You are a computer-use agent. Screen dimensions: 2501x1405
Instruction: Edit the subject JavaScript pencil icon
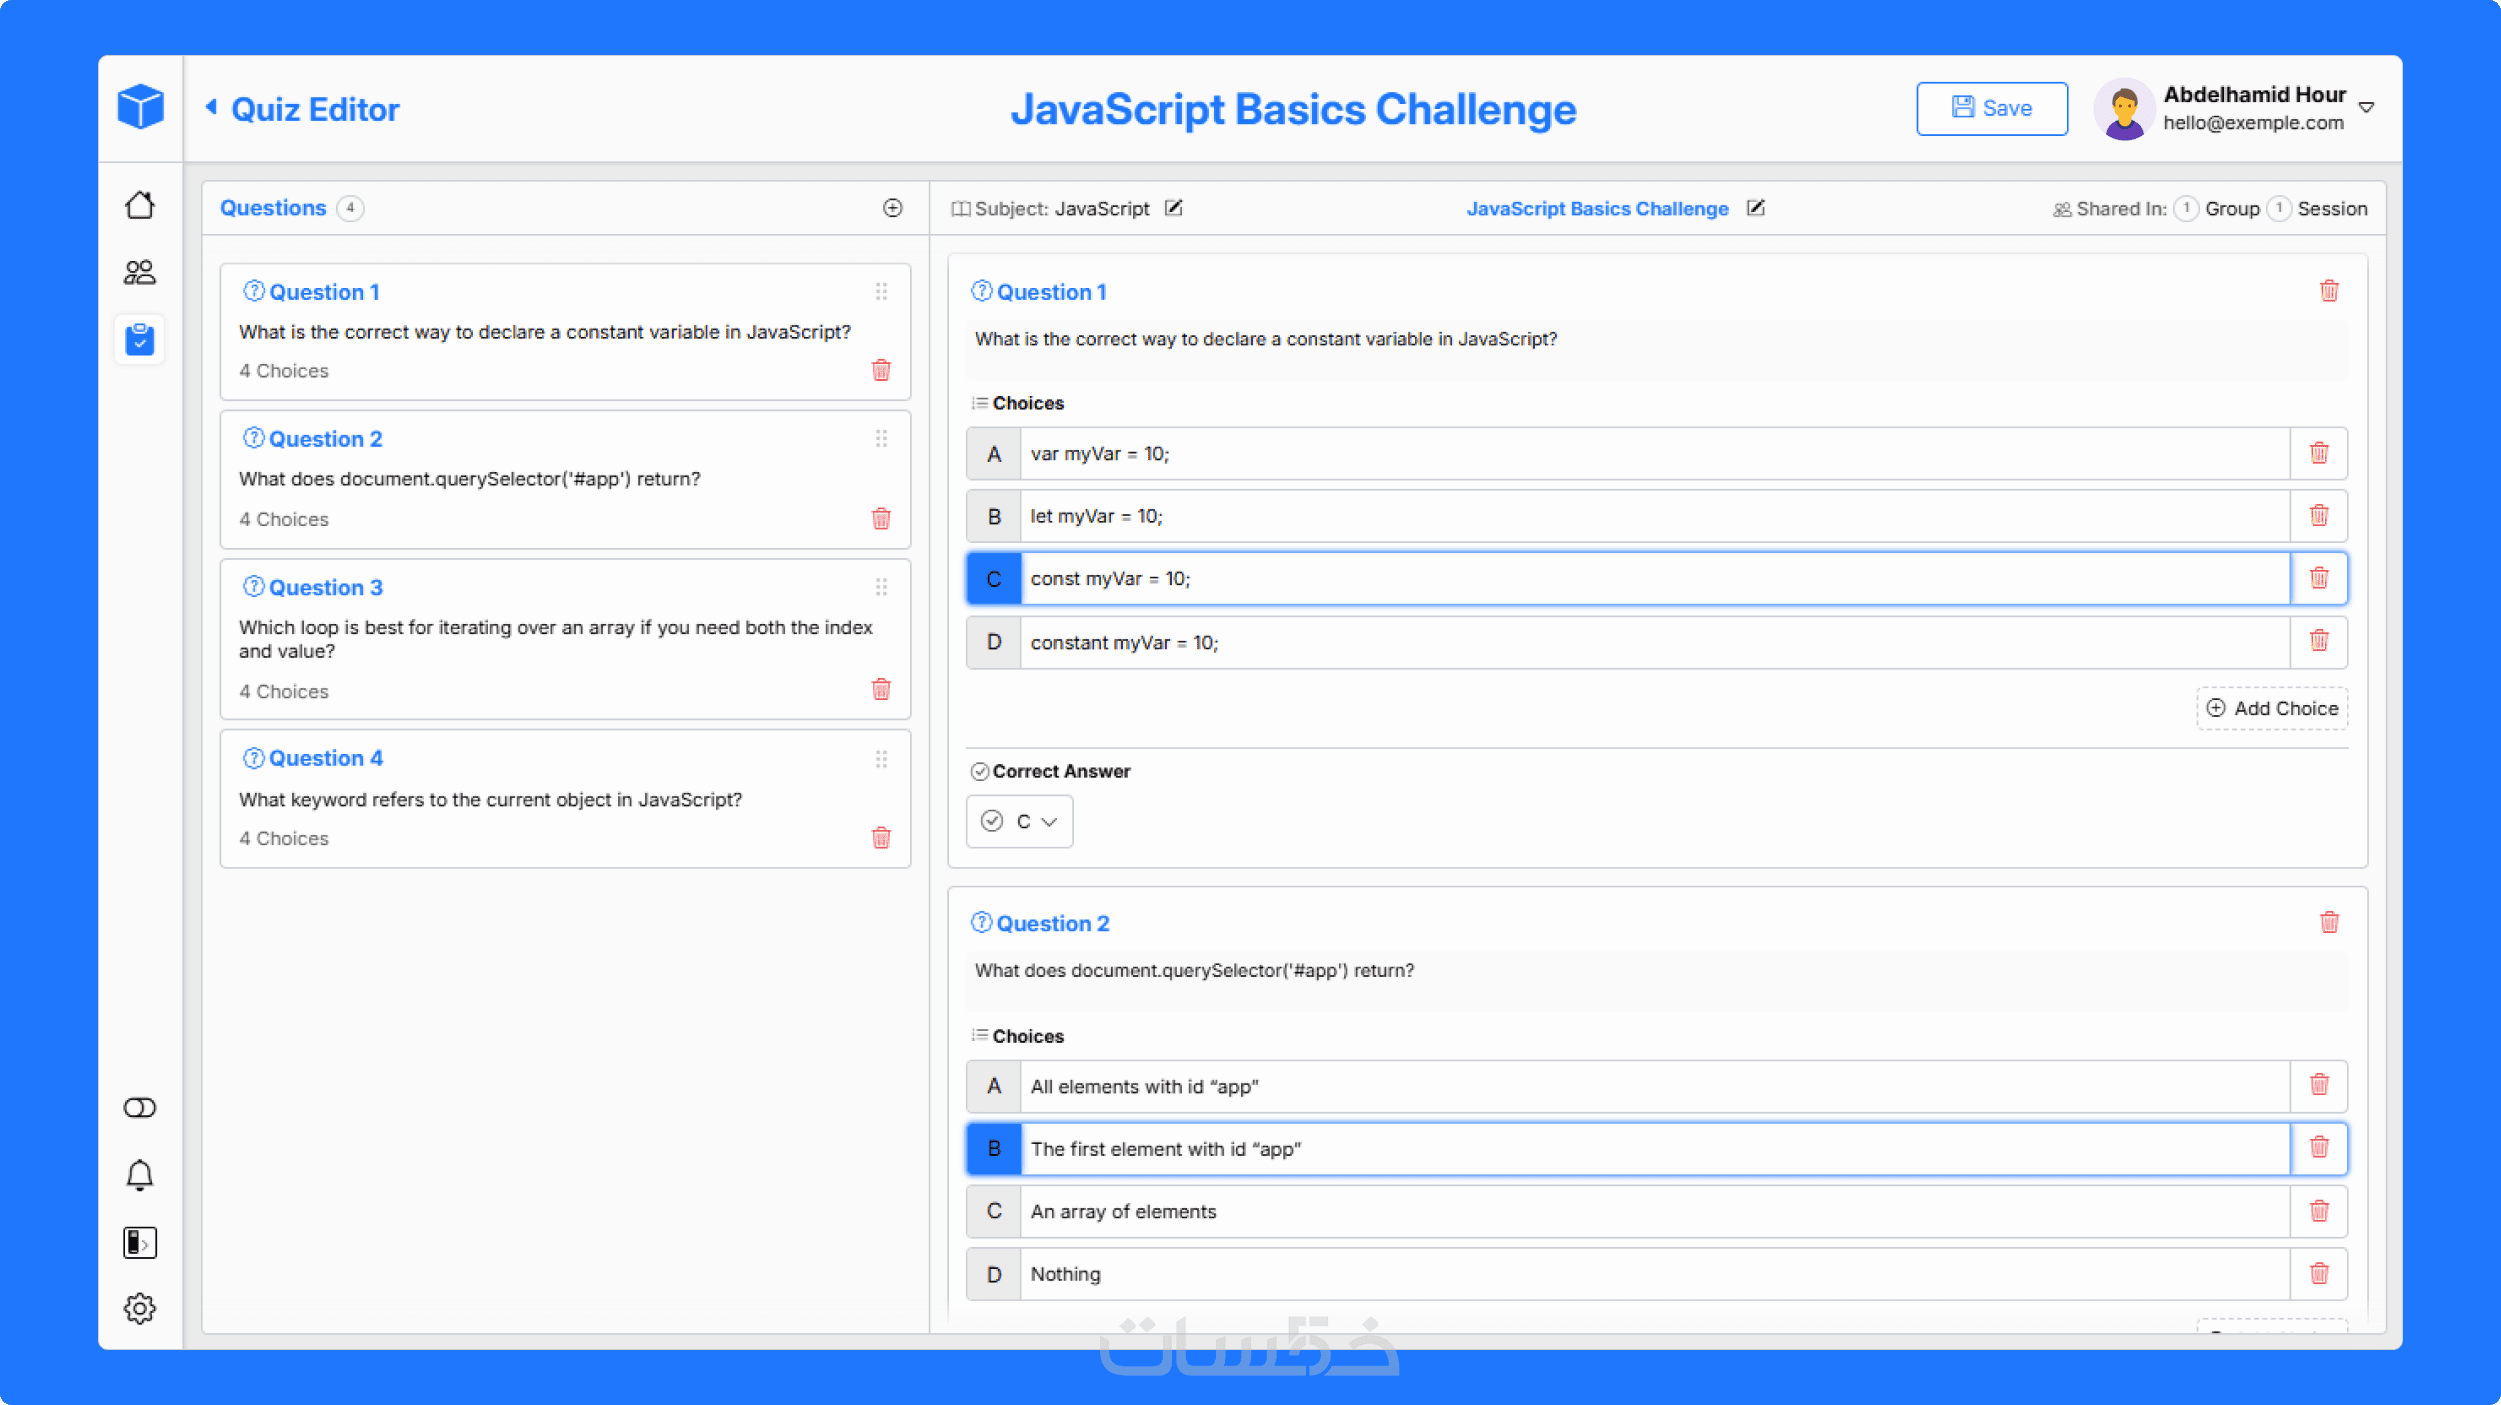coord(1174,208)
